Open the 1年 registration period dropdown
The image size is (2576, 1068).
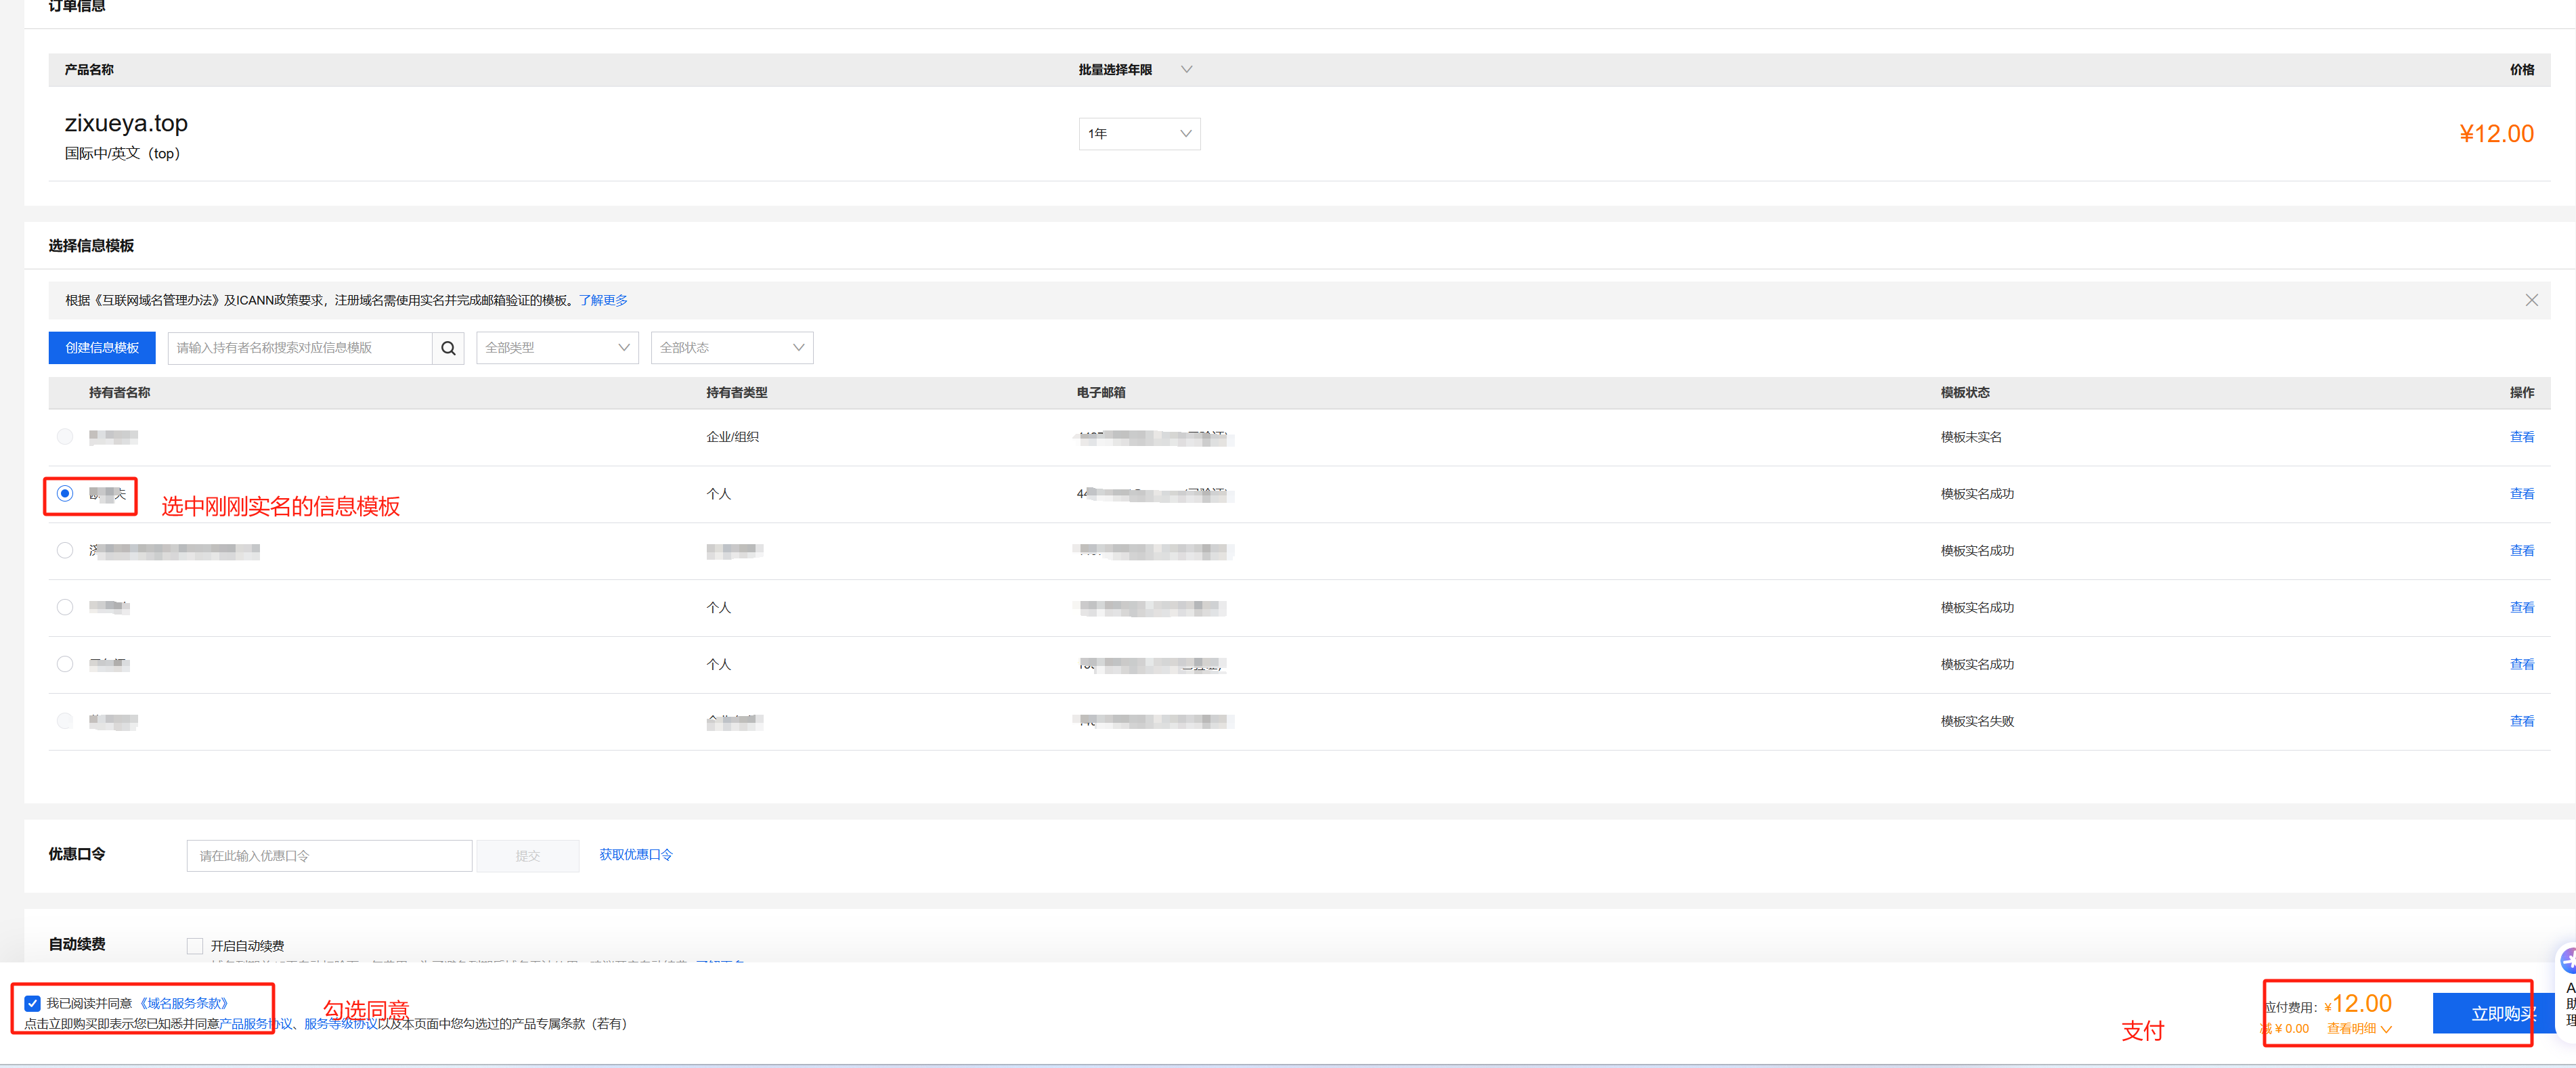(x=1139, y=134)
